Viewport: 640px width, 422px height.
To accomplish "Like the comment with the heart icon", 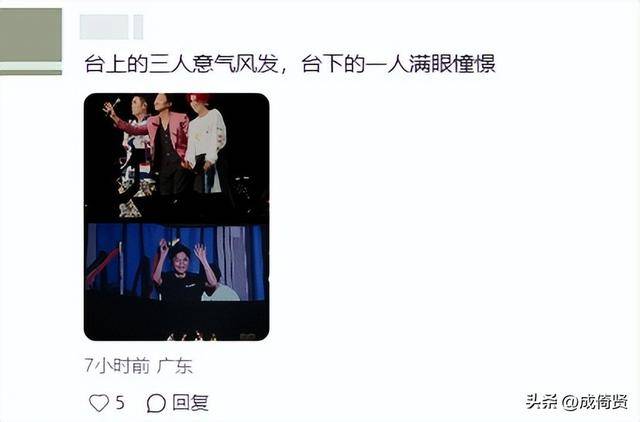I will (99, 403).
